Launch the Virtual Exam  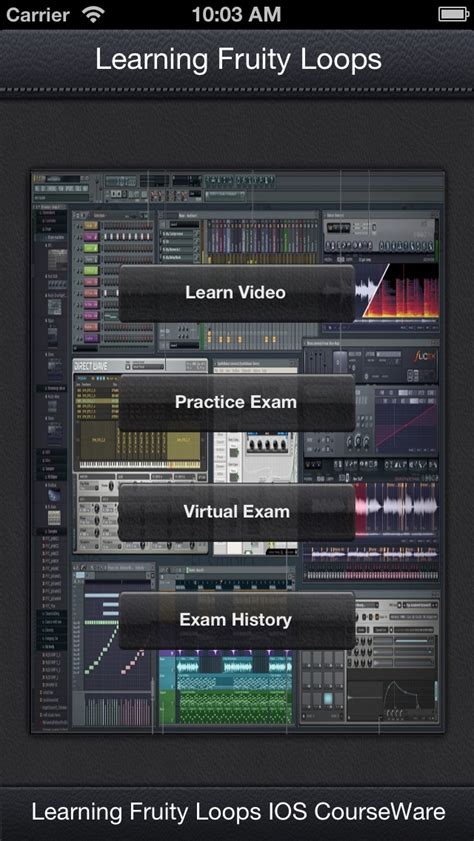pyautogui.click(x=236, y=512)
